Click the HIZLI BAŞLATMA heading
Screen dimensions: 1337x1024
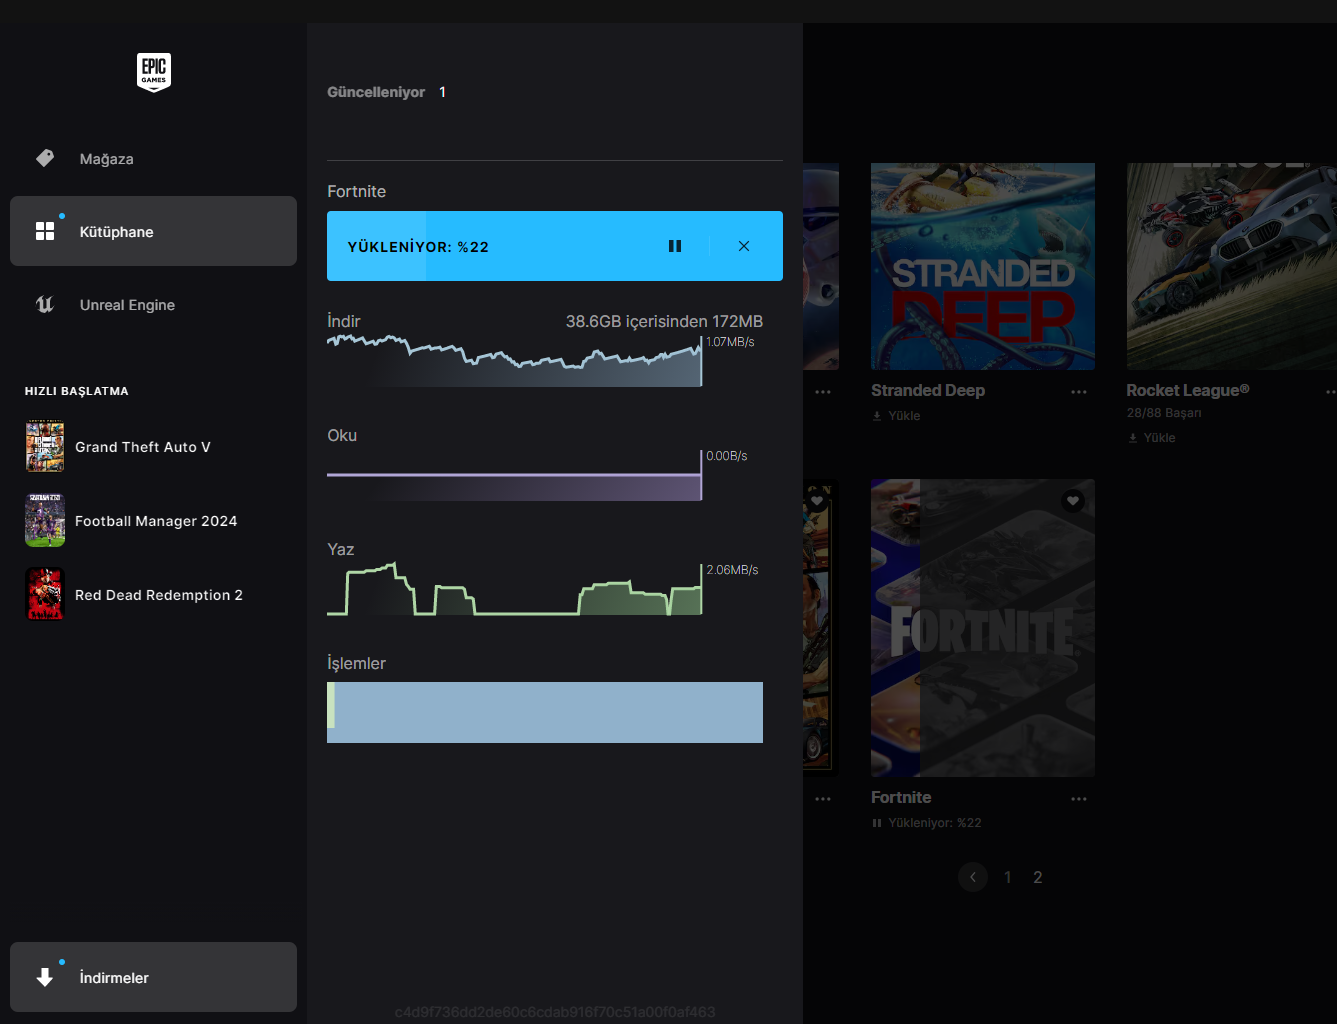pos(77,391)
